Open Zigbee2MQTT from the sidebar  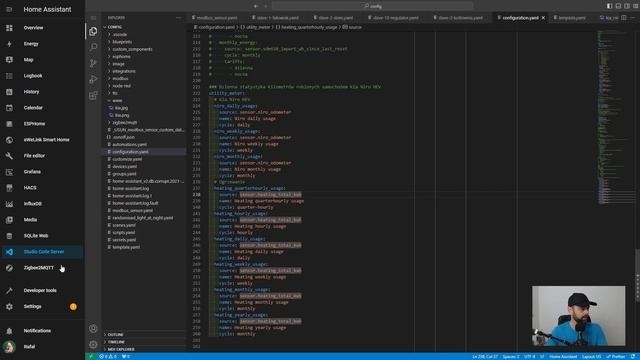click(42, 268)
